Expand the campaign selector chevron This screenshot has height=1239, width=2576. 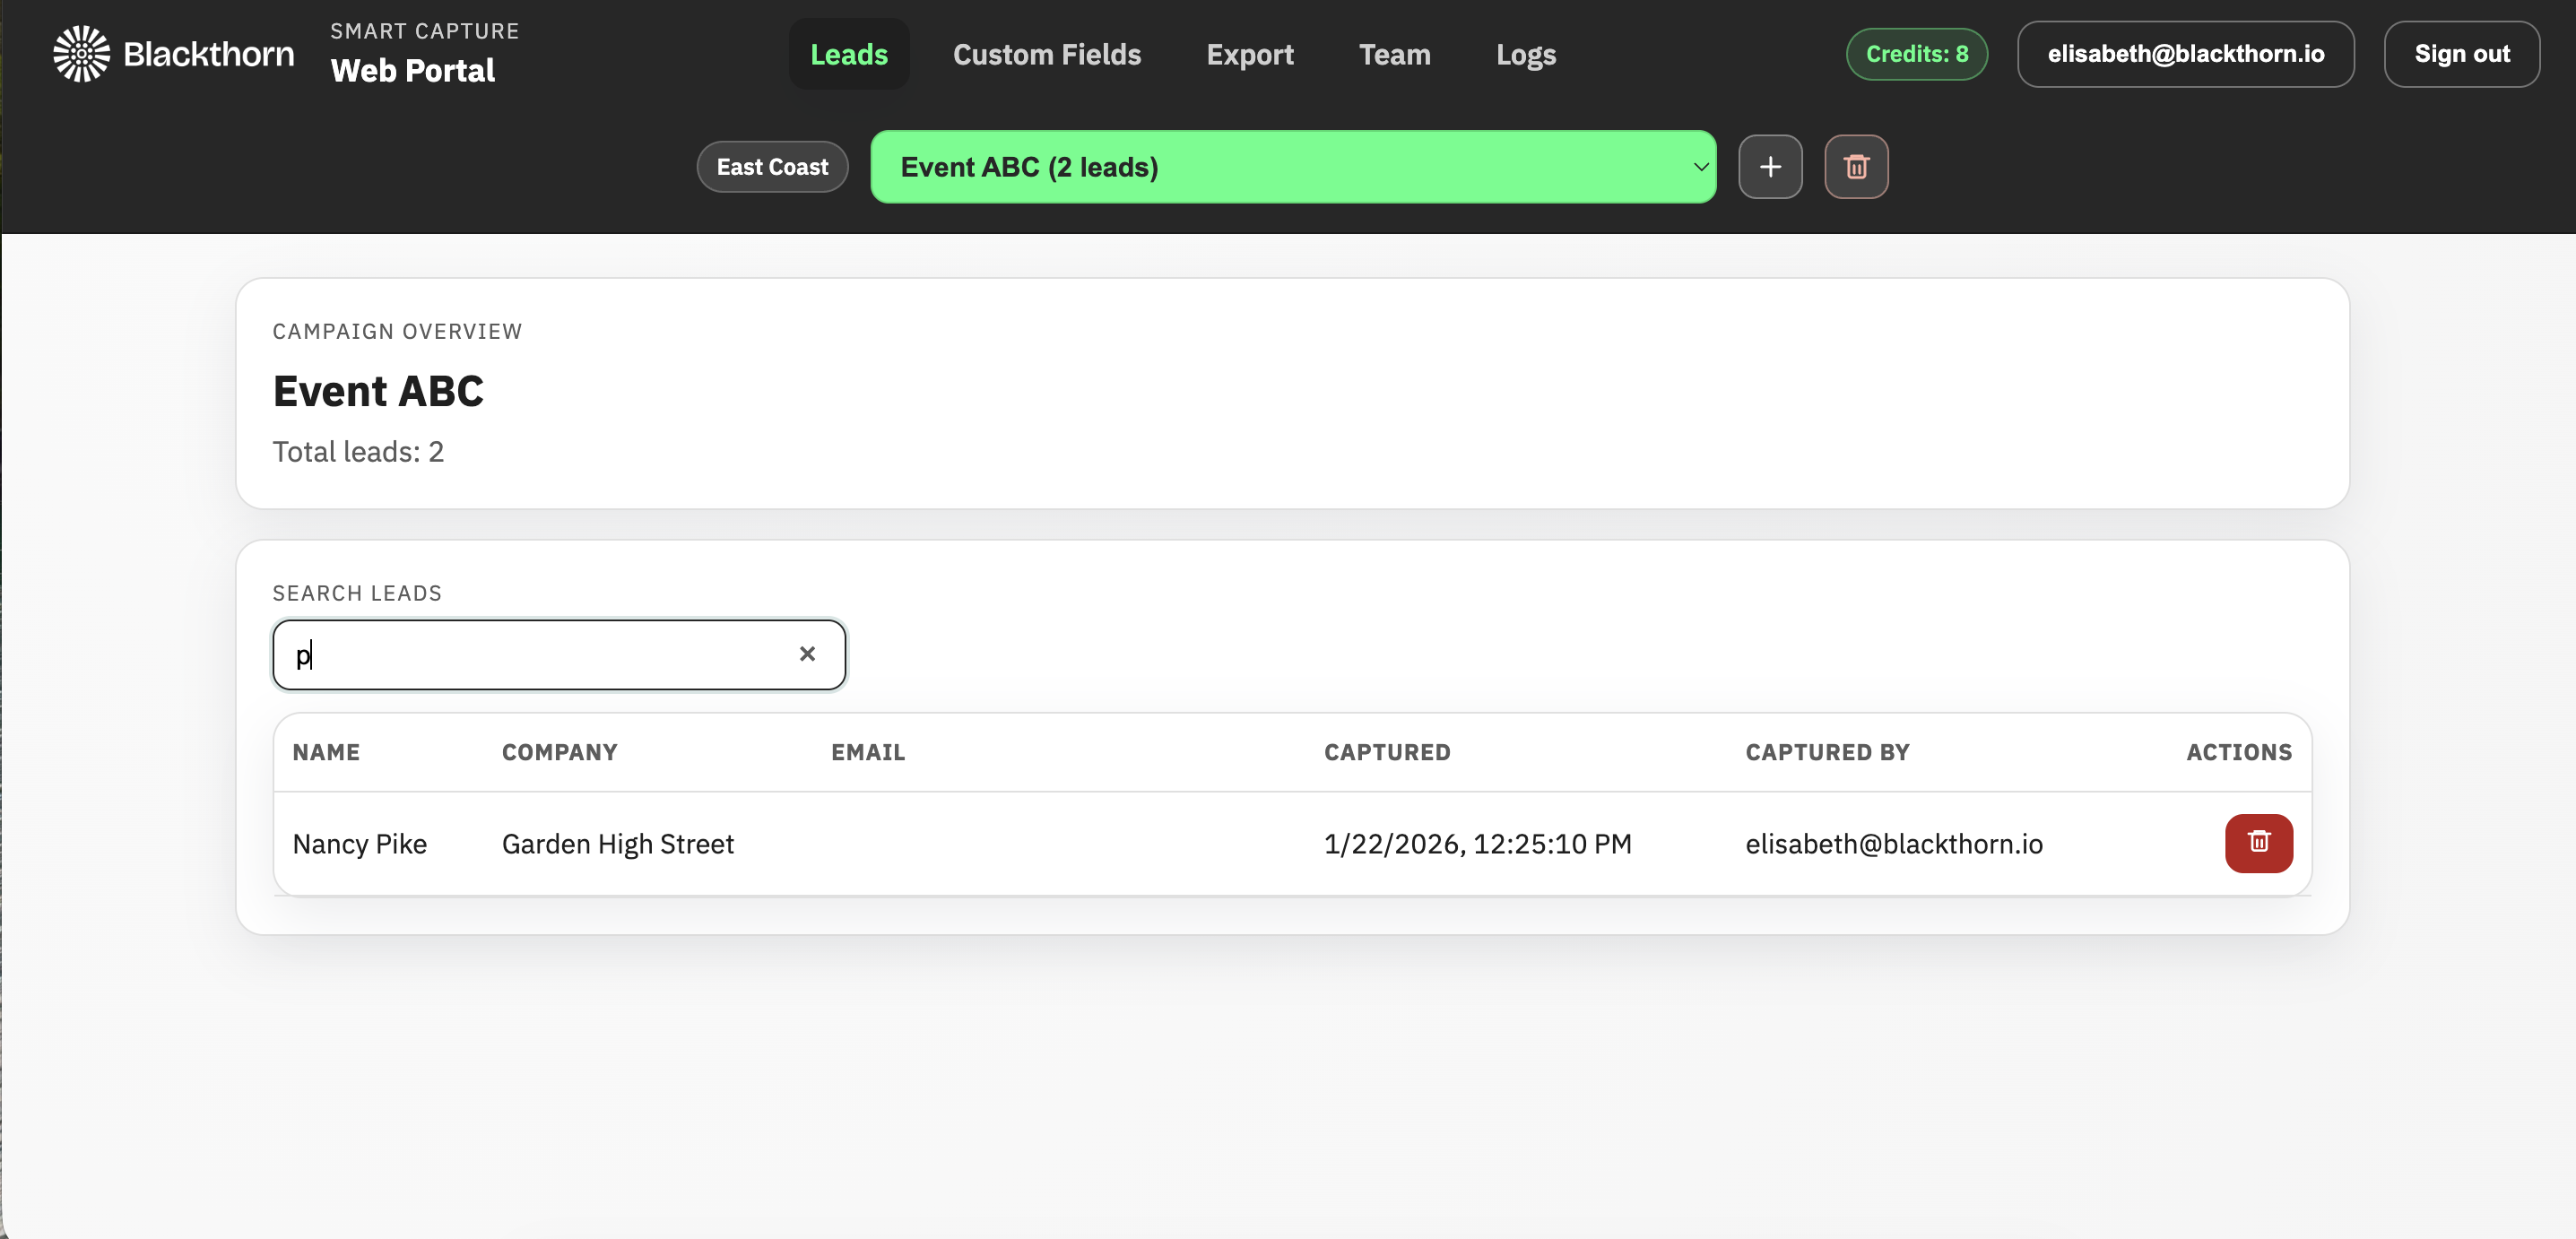click(x=1698, y=166)
